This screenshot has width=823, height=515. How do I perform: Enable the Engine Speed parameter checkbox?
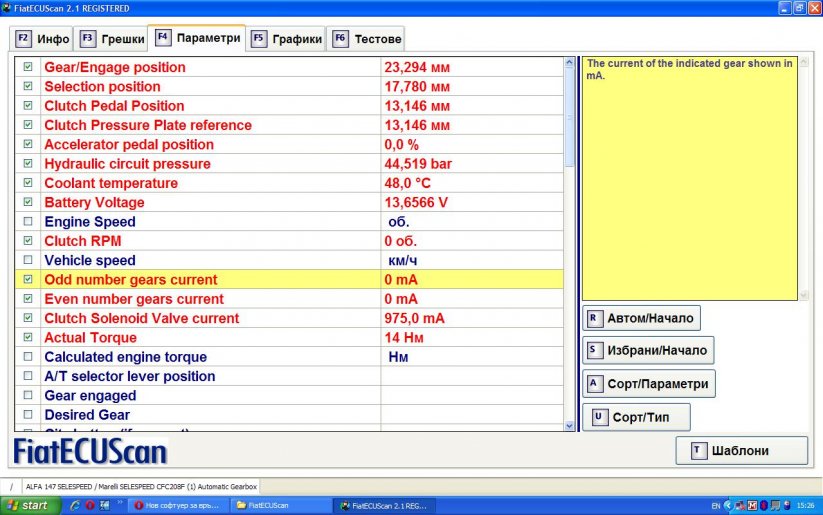click(28, 221)
